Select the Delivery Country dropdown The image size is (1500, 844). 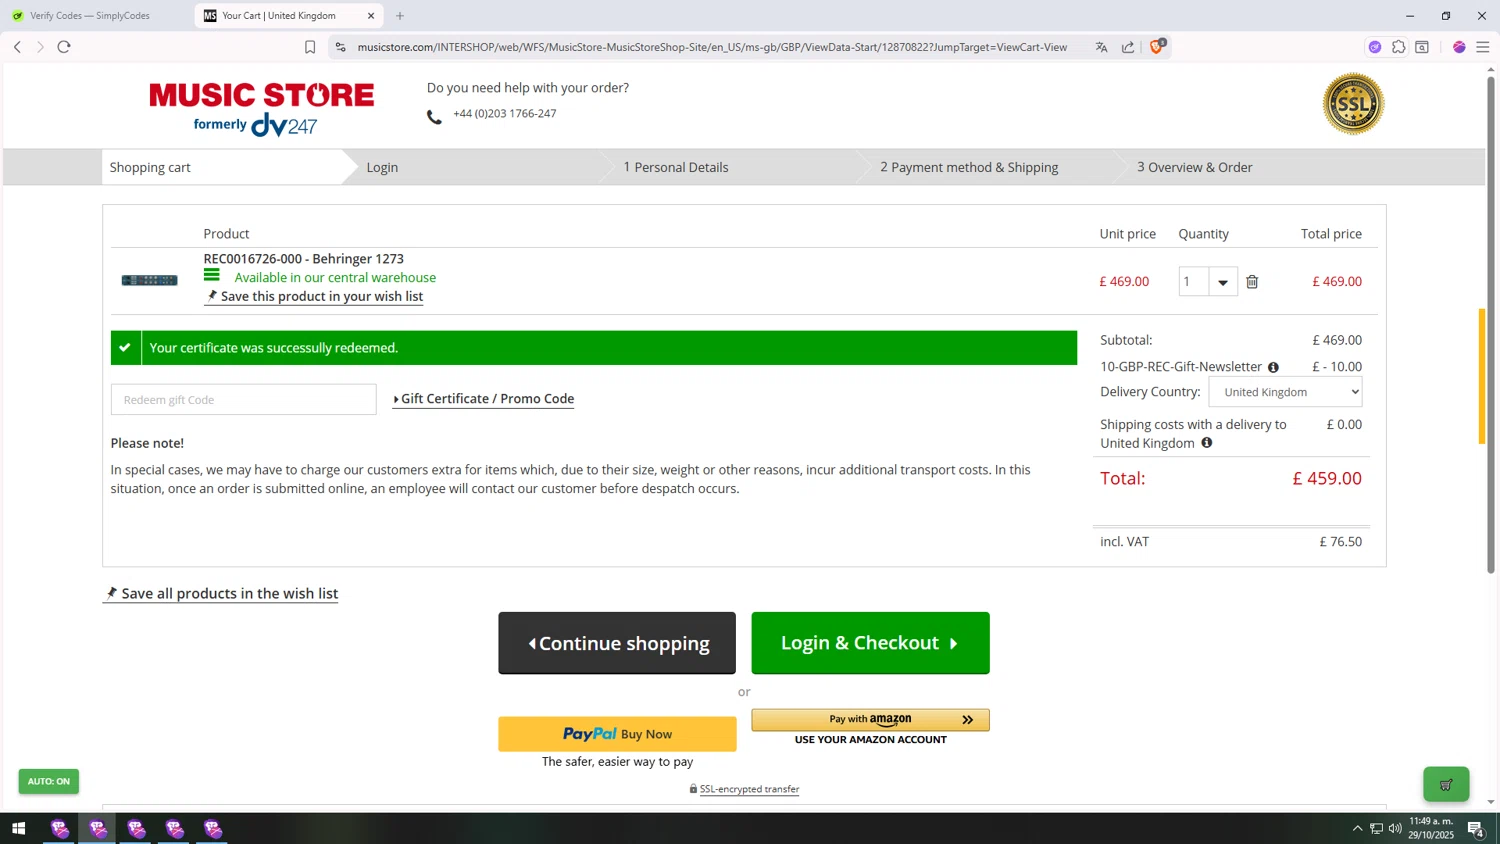(x=1285, y=392)
